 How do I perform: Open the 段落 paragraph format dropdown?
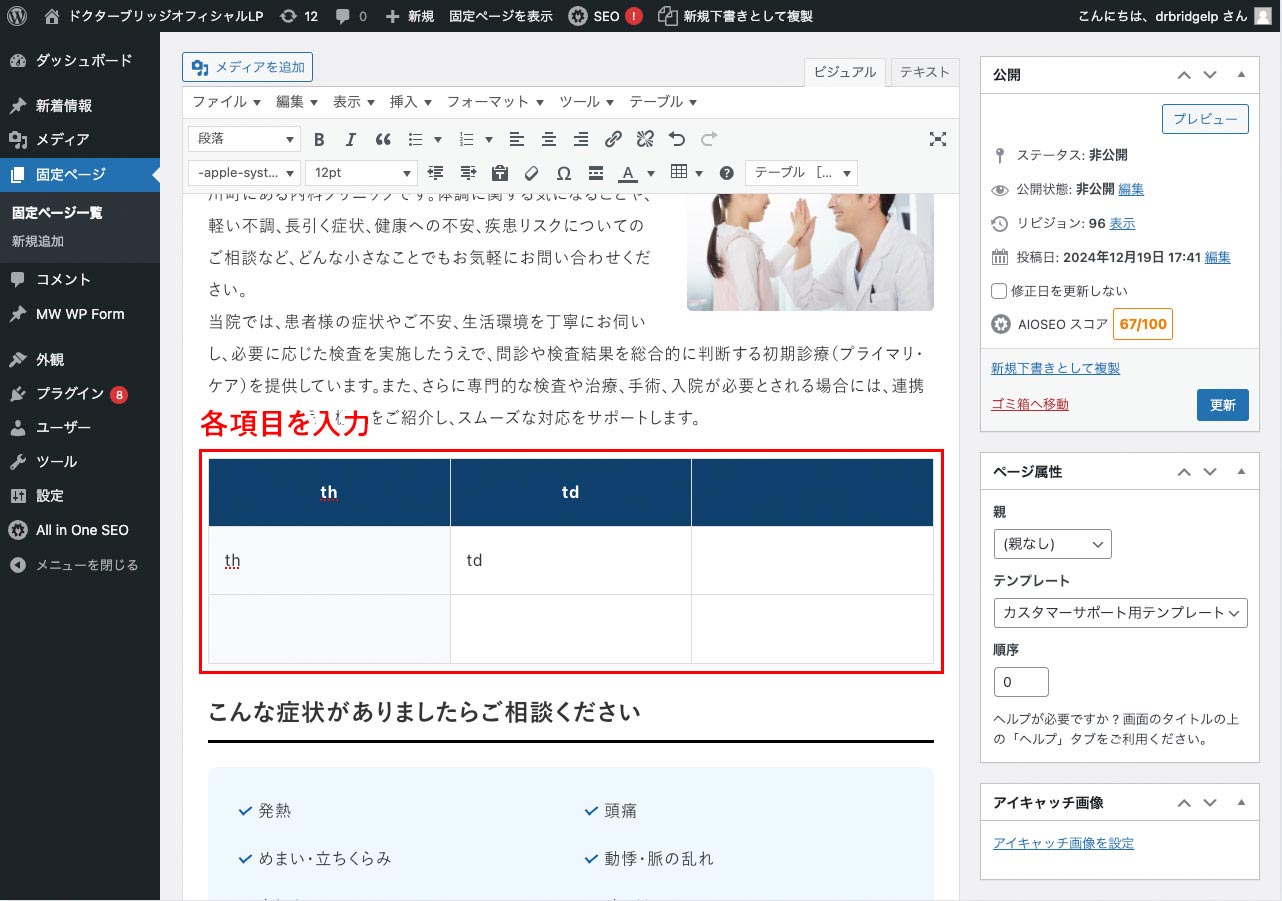click(245, 140)
